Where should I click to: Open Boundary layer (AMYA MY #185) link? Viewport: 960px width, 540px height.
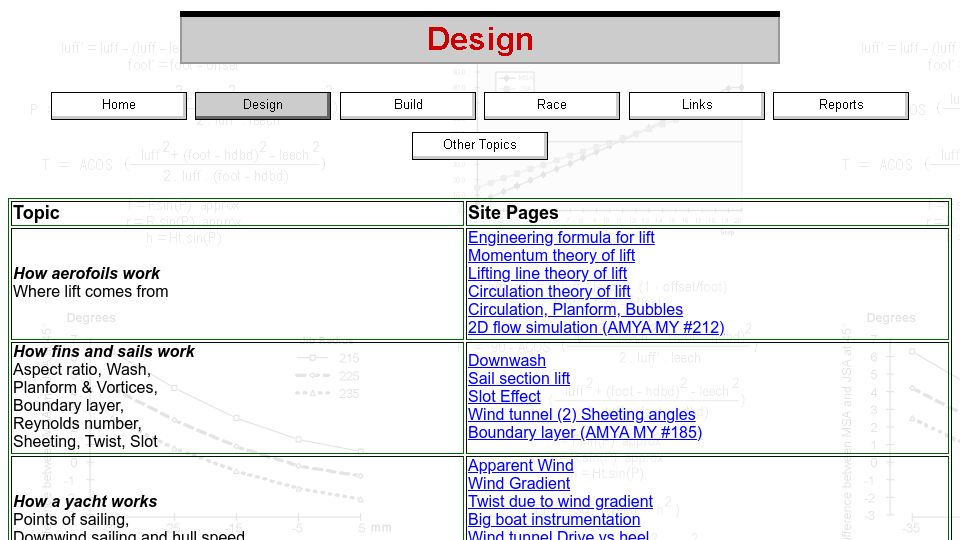[585, 433]
